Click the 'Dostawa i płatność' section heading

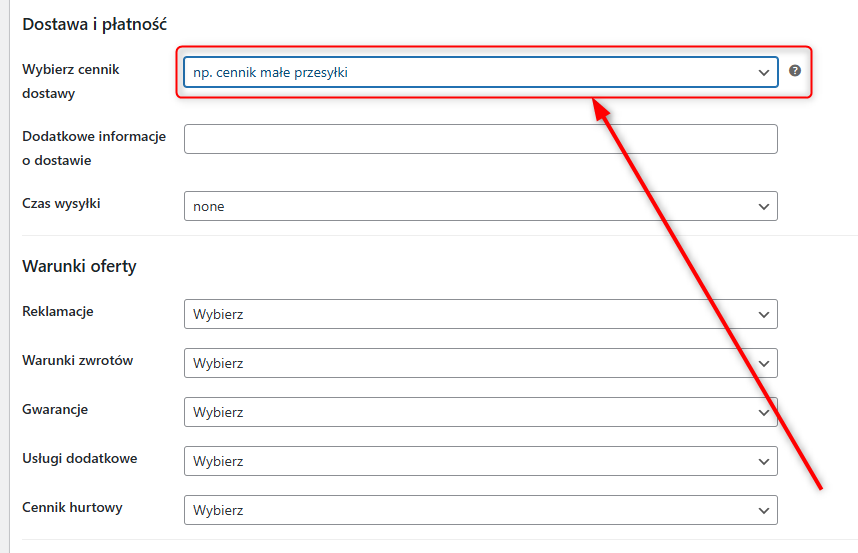point(93,22)
